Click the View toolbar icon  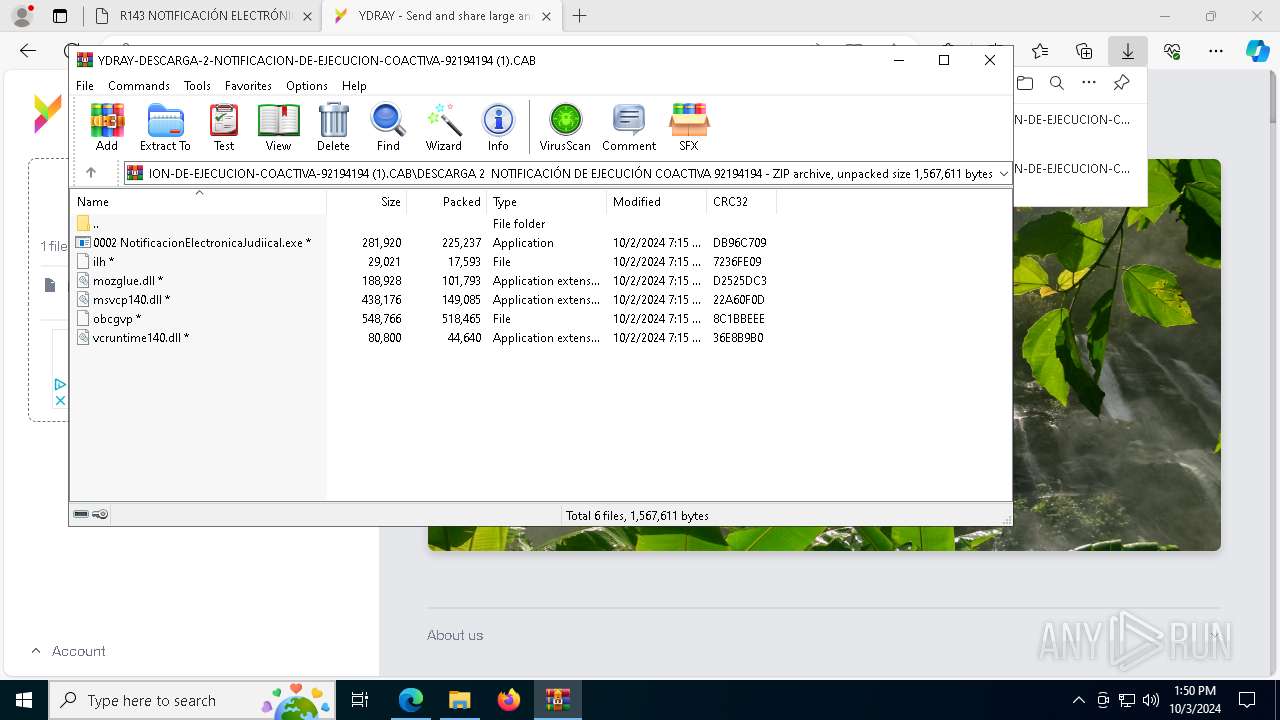tap(278, 127)
